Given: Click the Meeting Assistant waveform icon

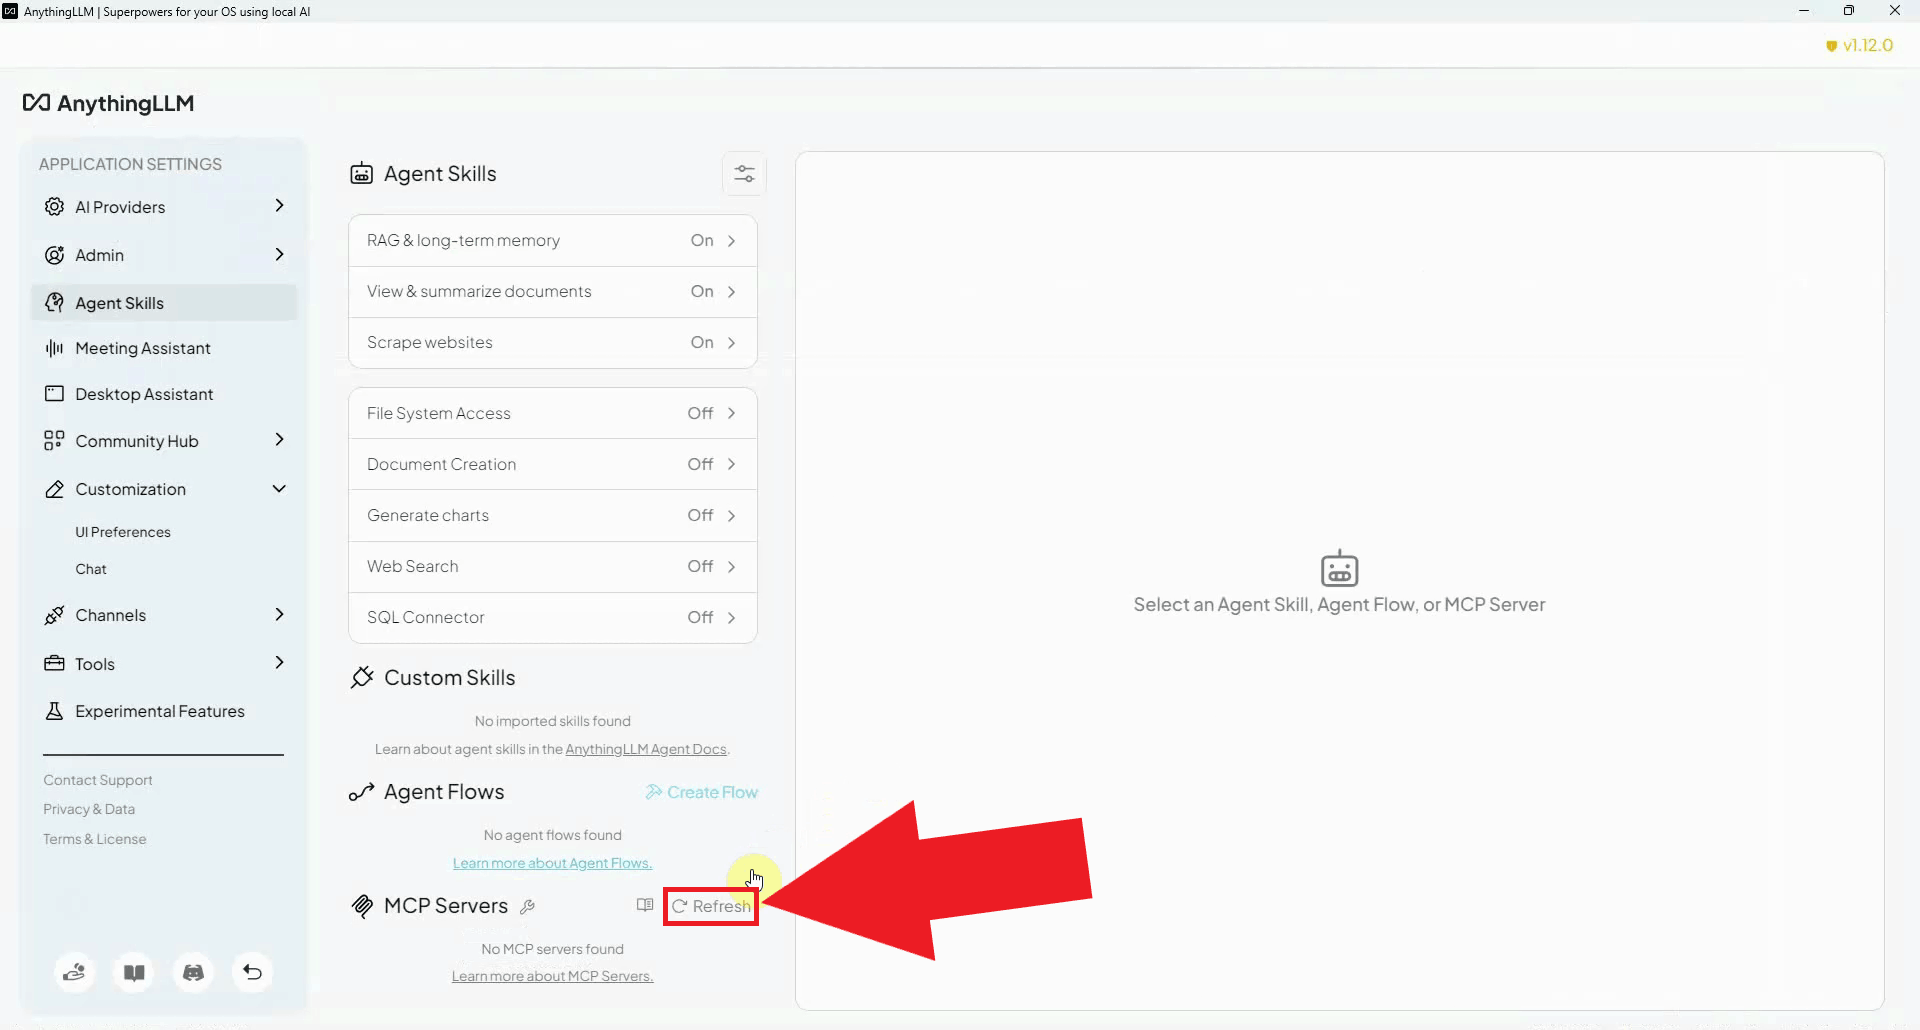Looking at the screenshot, I should coord(54,348).
